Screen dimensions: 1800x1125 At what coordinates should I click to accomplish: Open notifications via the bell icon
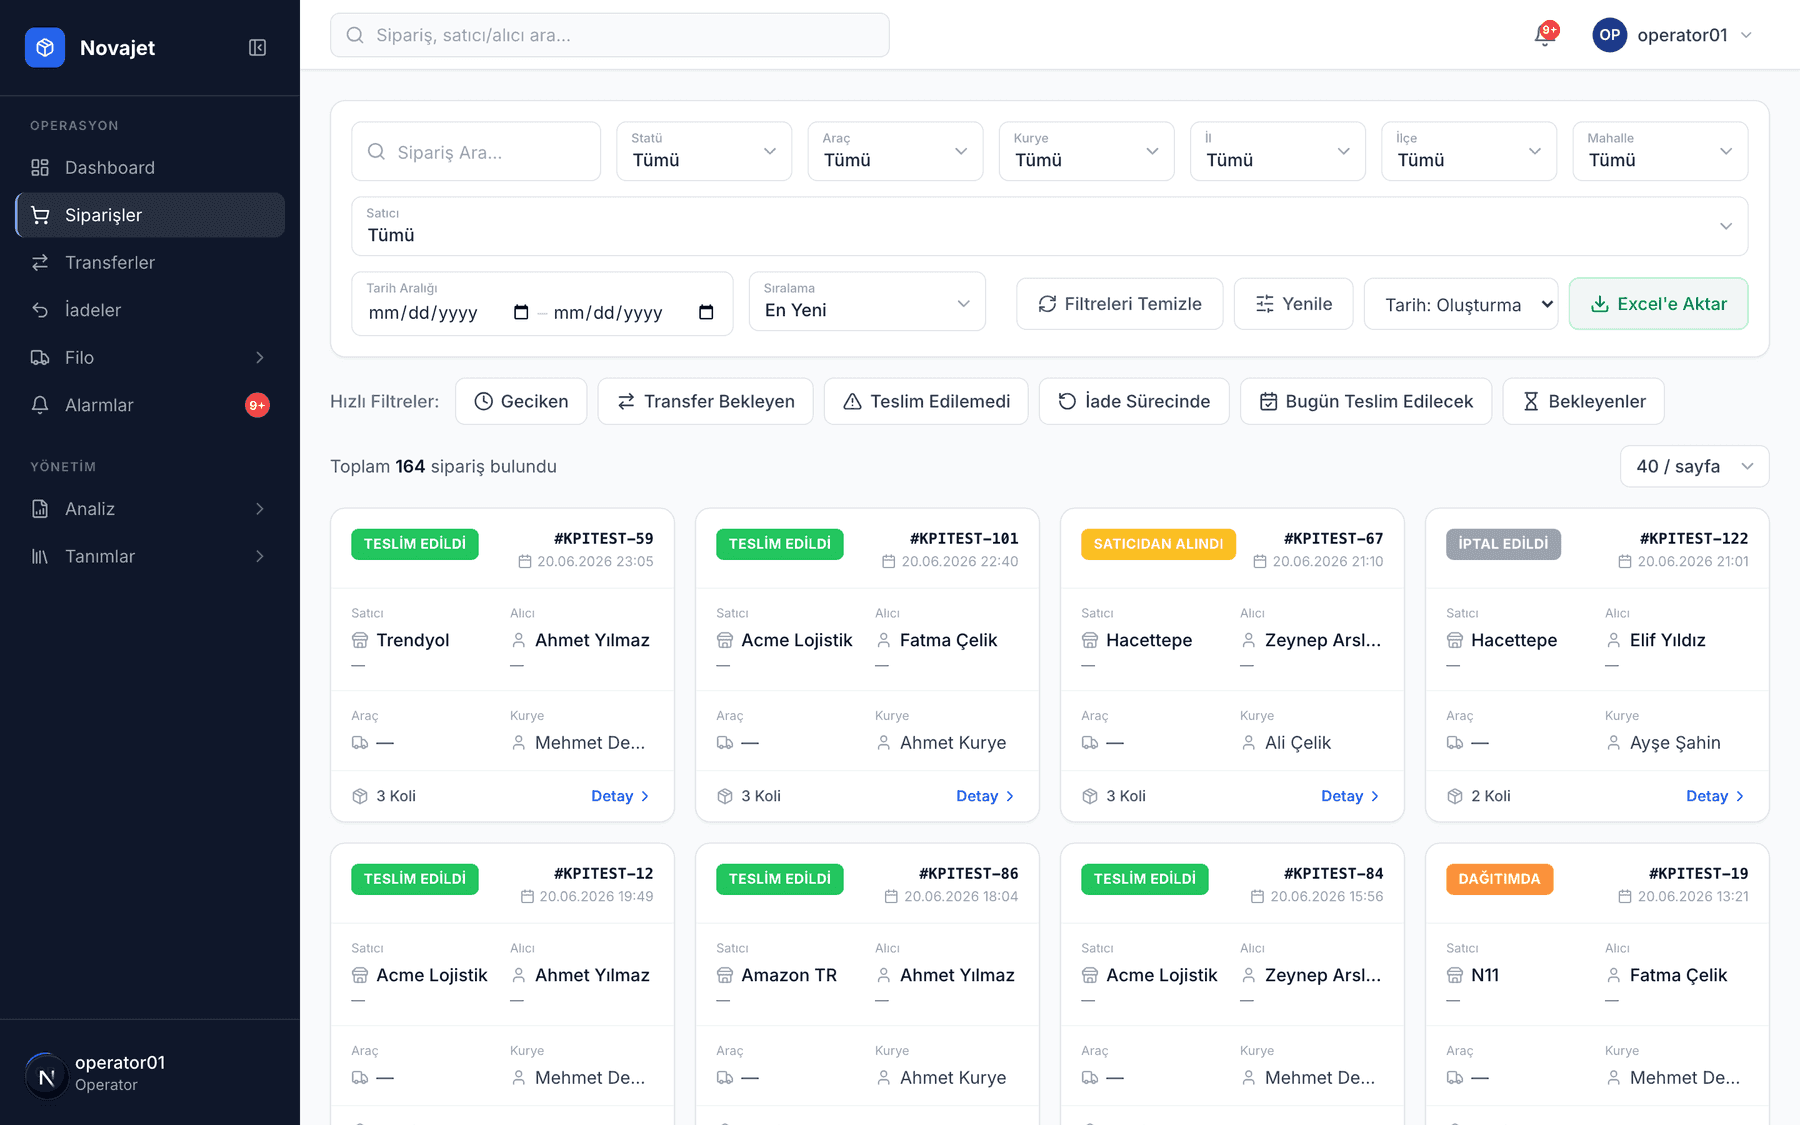point(1545,35)
